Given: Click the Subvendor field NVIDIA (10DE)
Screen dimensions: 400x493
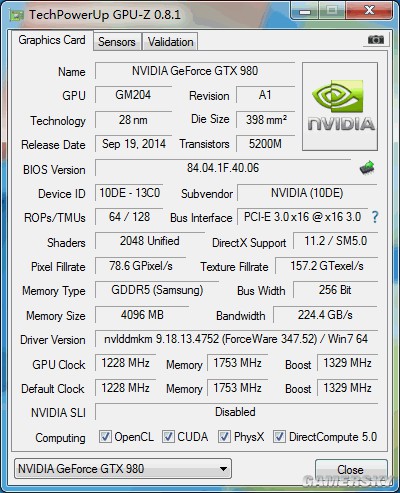Looking at the screenshot, I should (x=307, y=193).
